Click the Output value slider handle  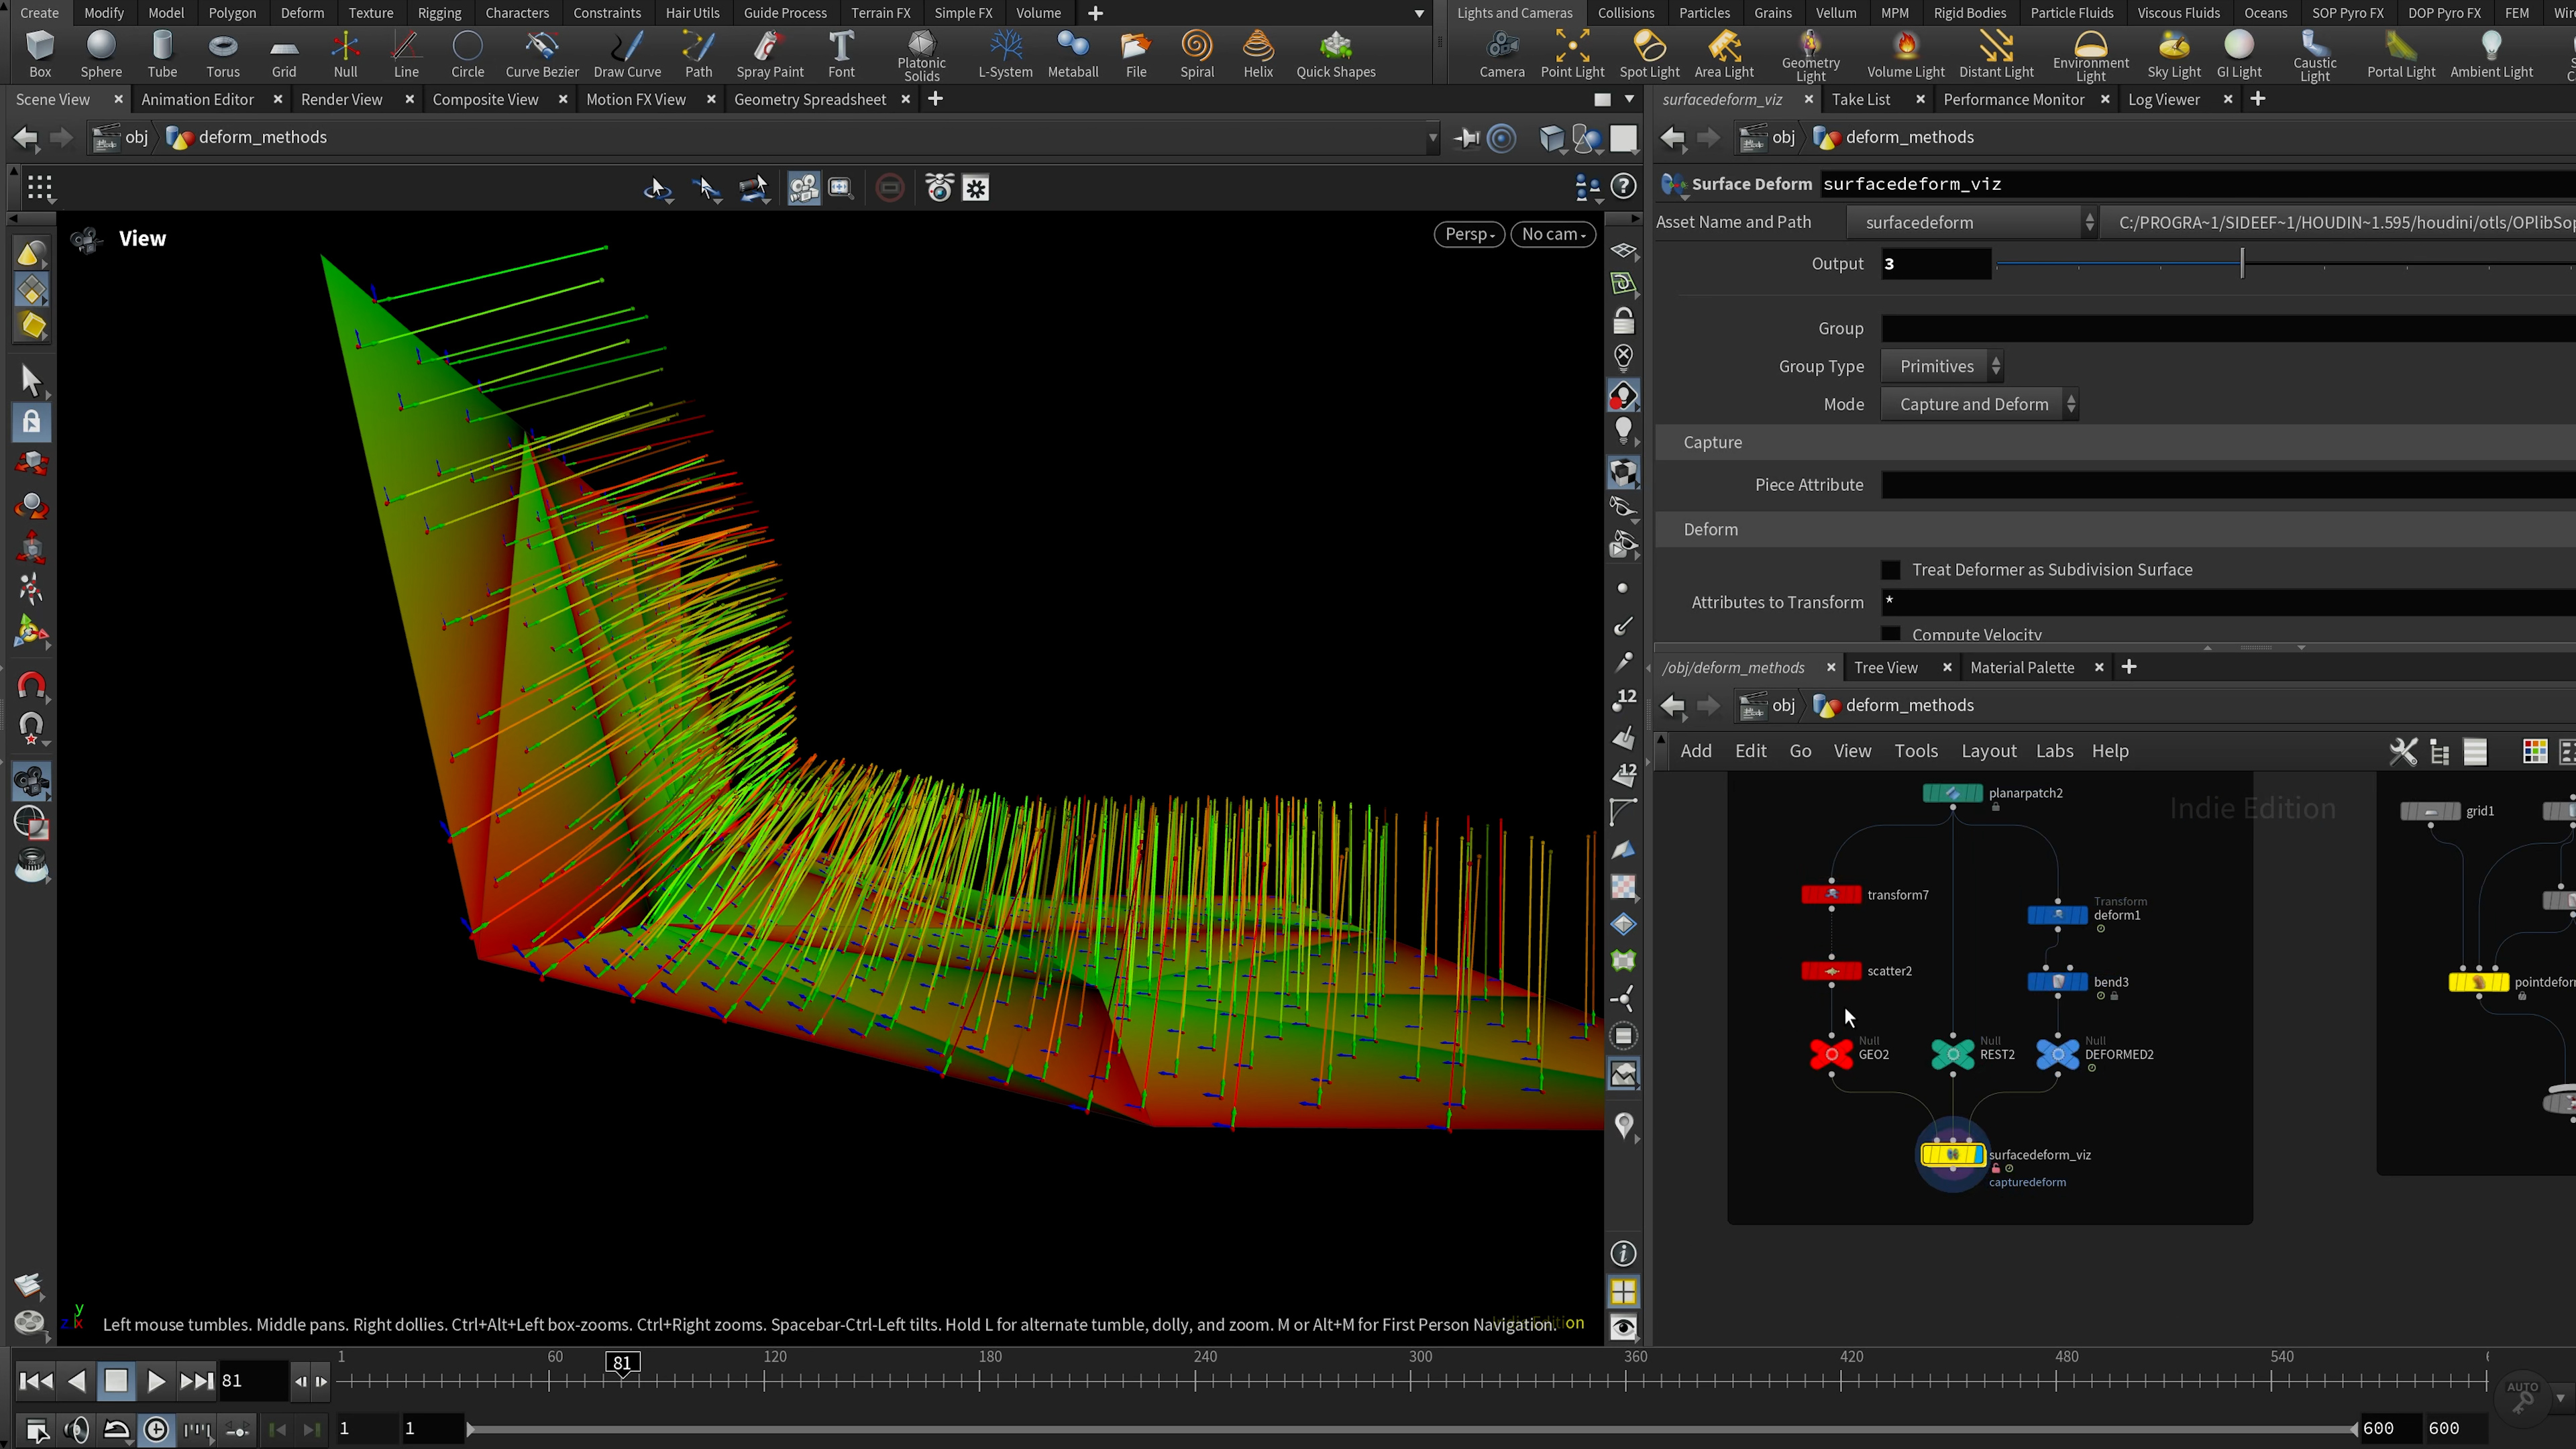[2241, 264]
